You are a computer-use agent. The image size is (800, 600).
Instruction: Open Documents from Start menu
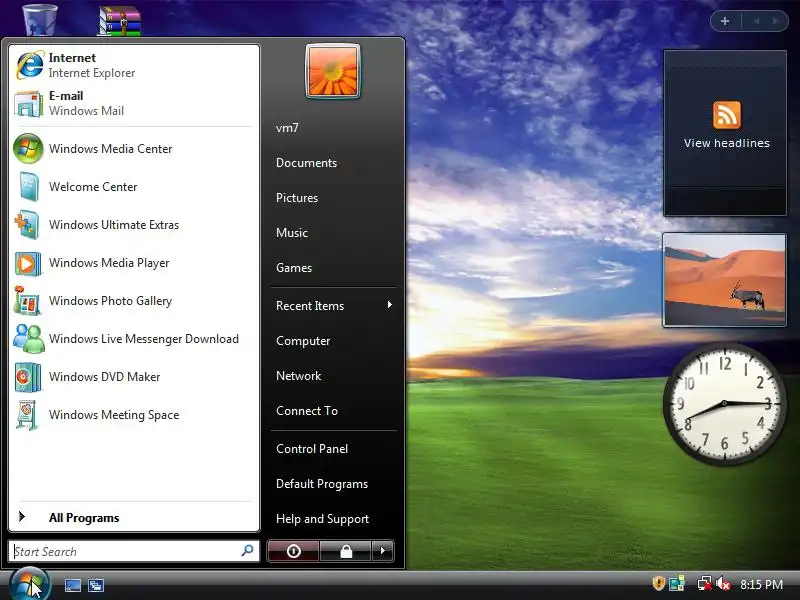[306, 163]
